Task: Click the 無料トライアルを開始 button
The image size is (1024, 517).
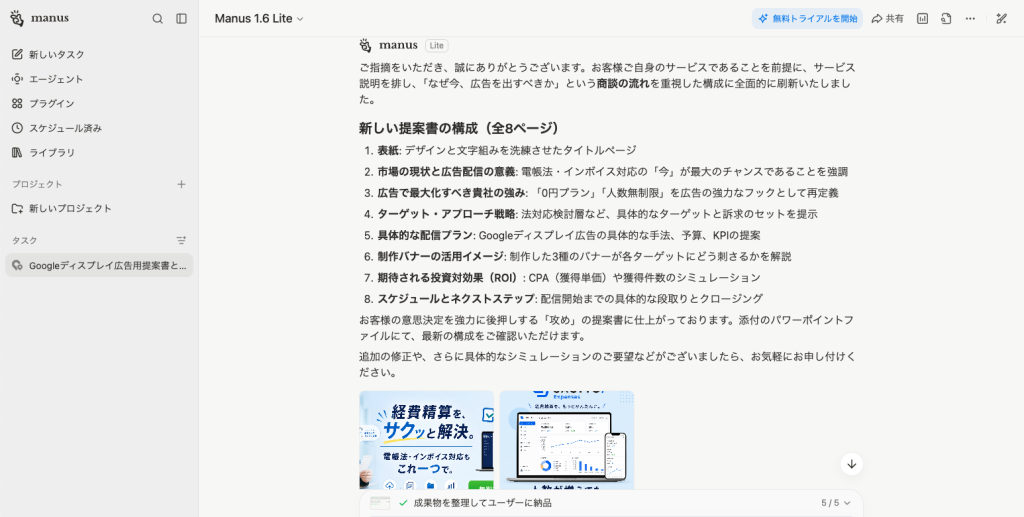Action: 807,19
